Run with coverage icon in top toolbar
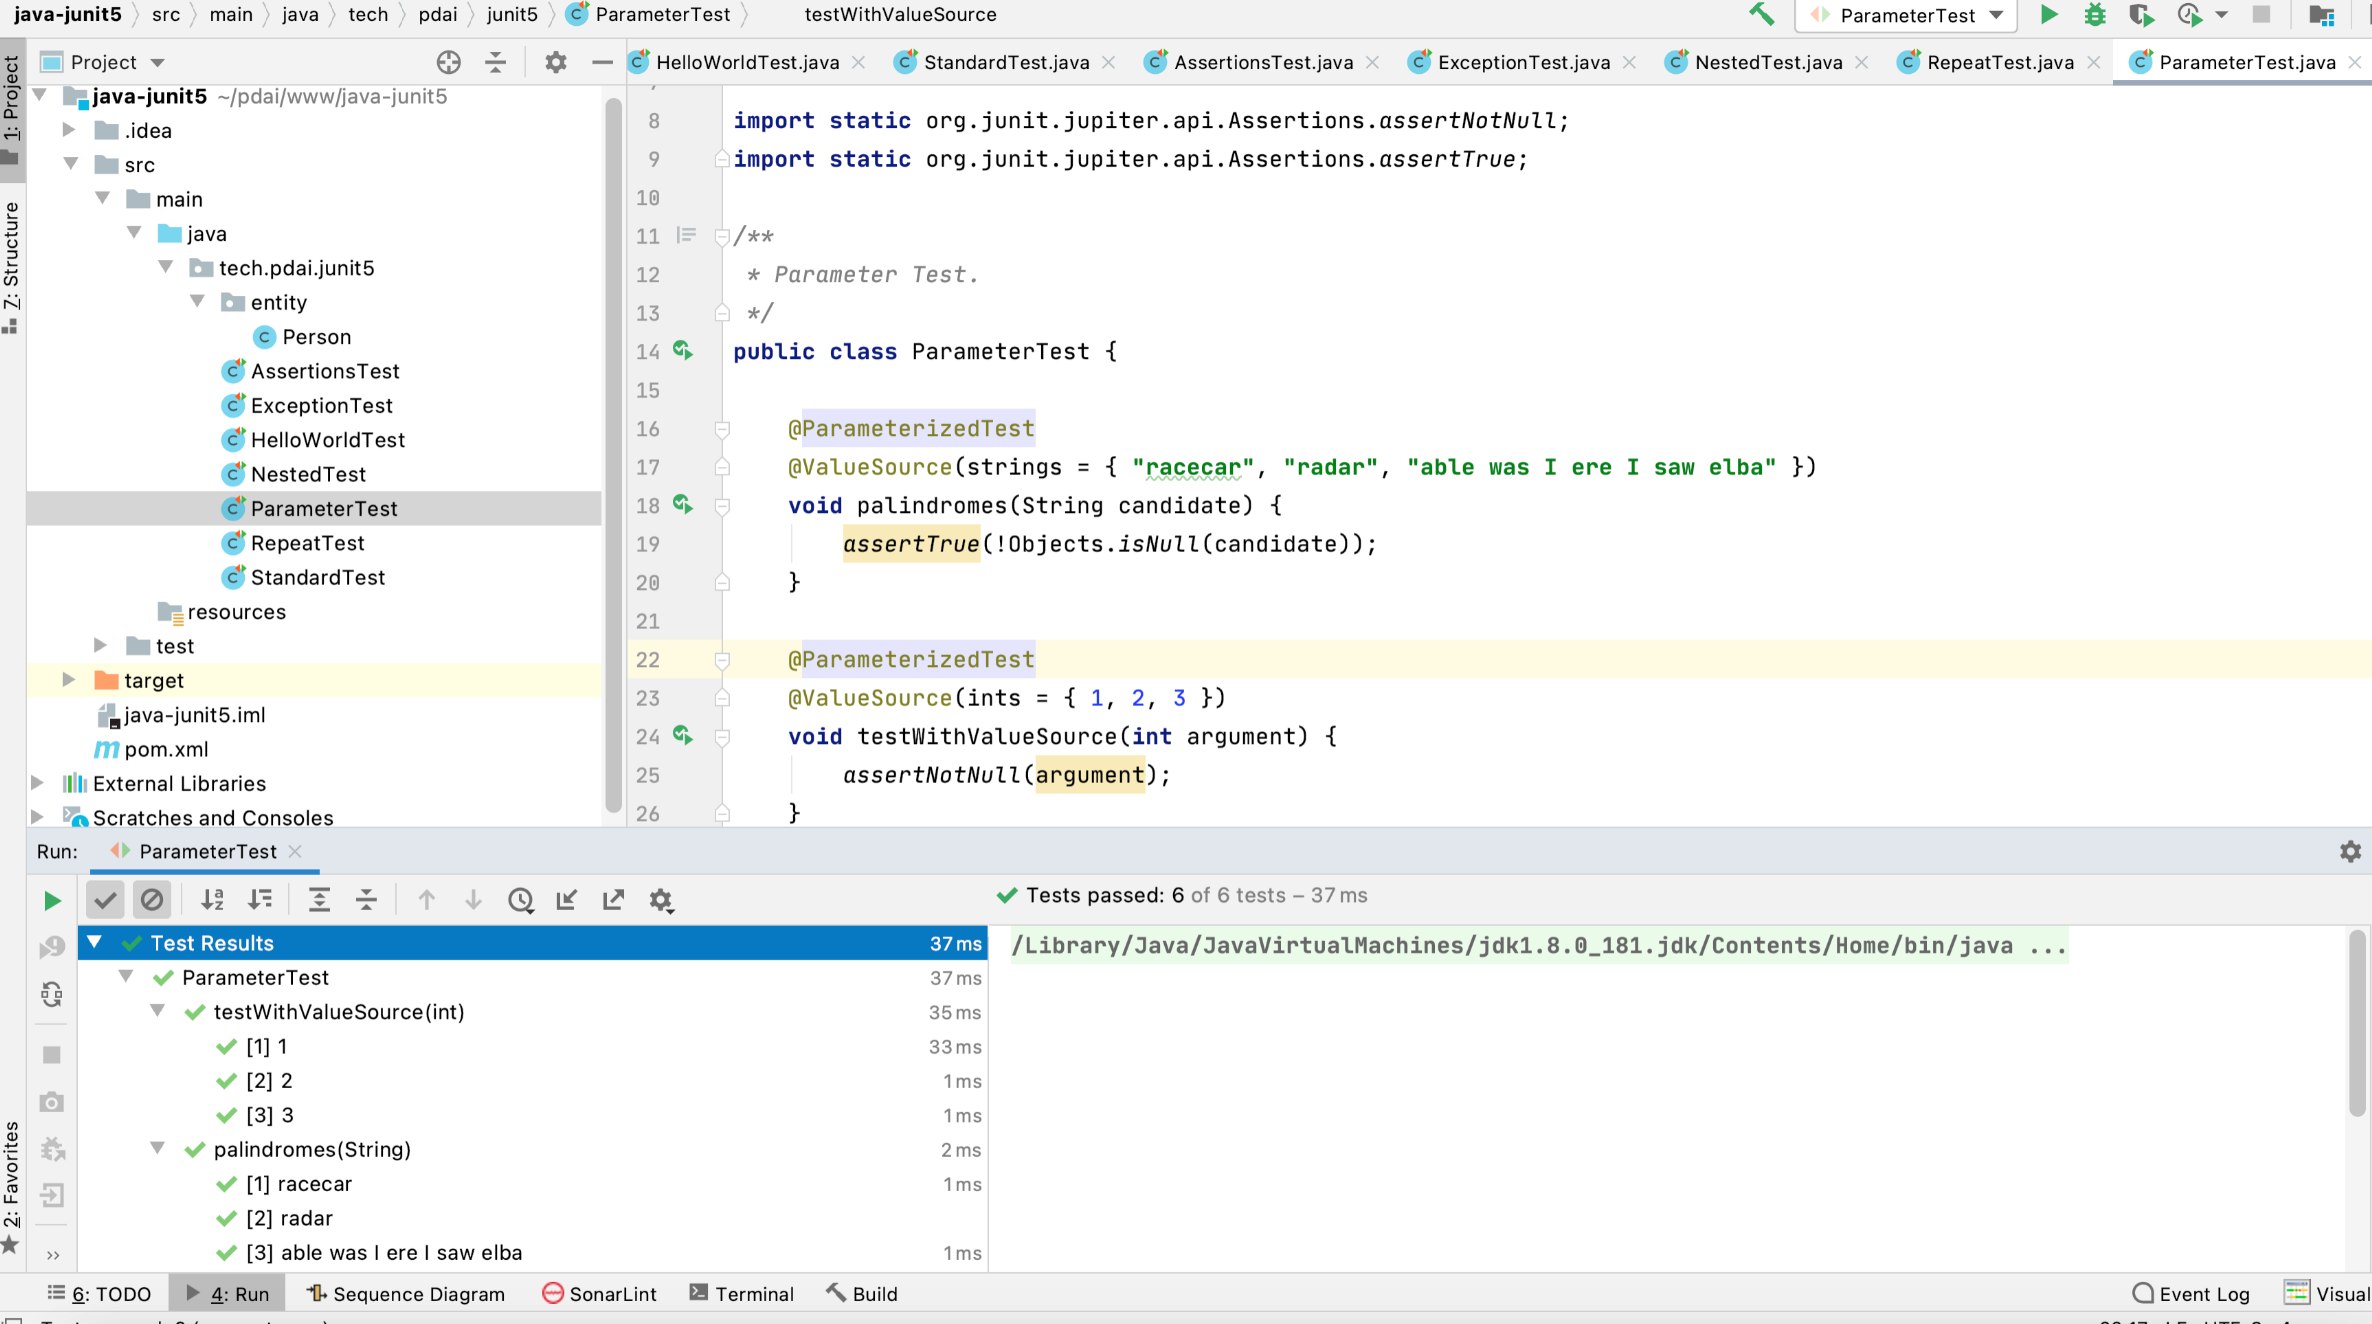Viewport: 2372px width, 1324px height. coord(2141,15)
